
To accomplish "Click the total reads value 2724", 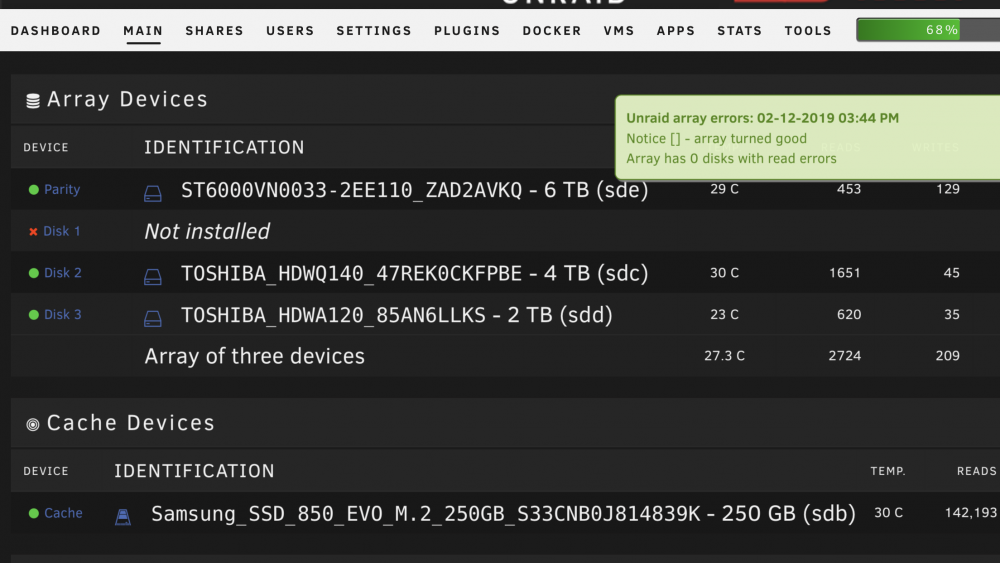I will pyautogui.click(x=845, y=356).
